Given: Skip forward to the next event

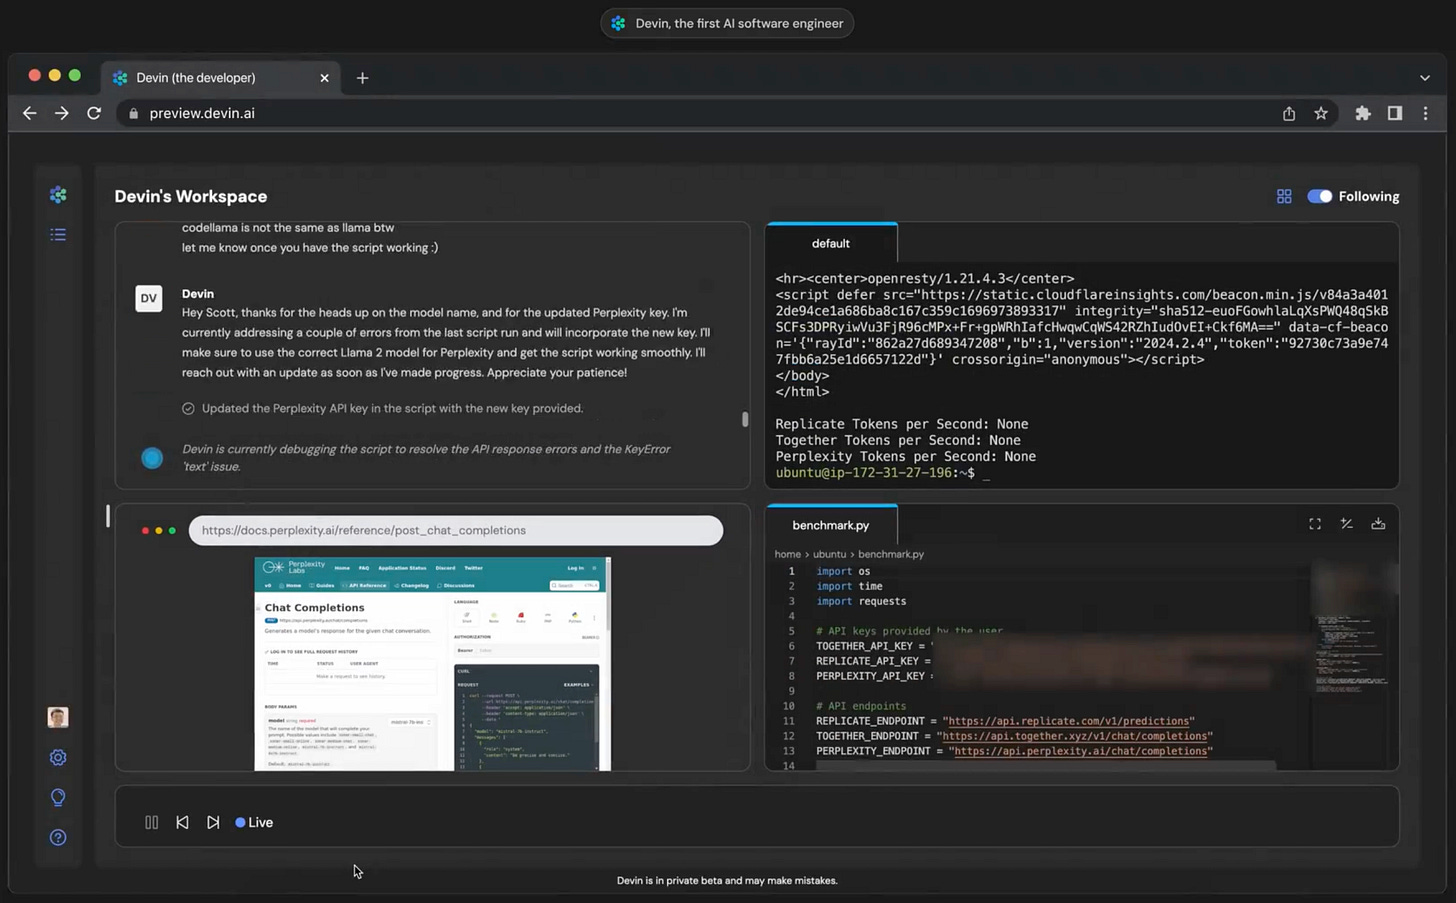Looking at the screenshot, I should coord(213,822).
